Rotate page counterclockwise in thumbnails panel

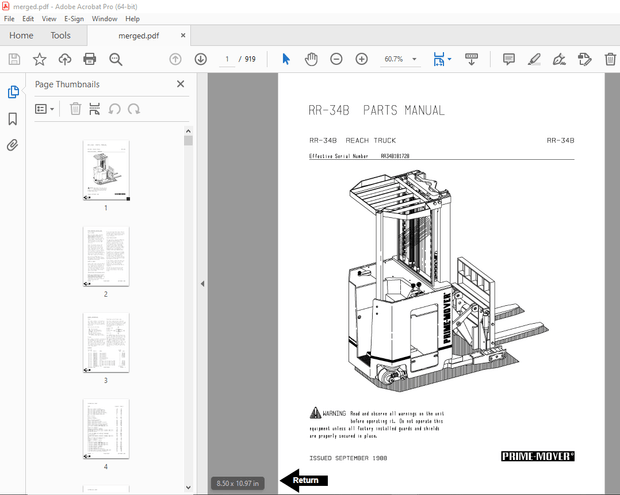(115, 109)
